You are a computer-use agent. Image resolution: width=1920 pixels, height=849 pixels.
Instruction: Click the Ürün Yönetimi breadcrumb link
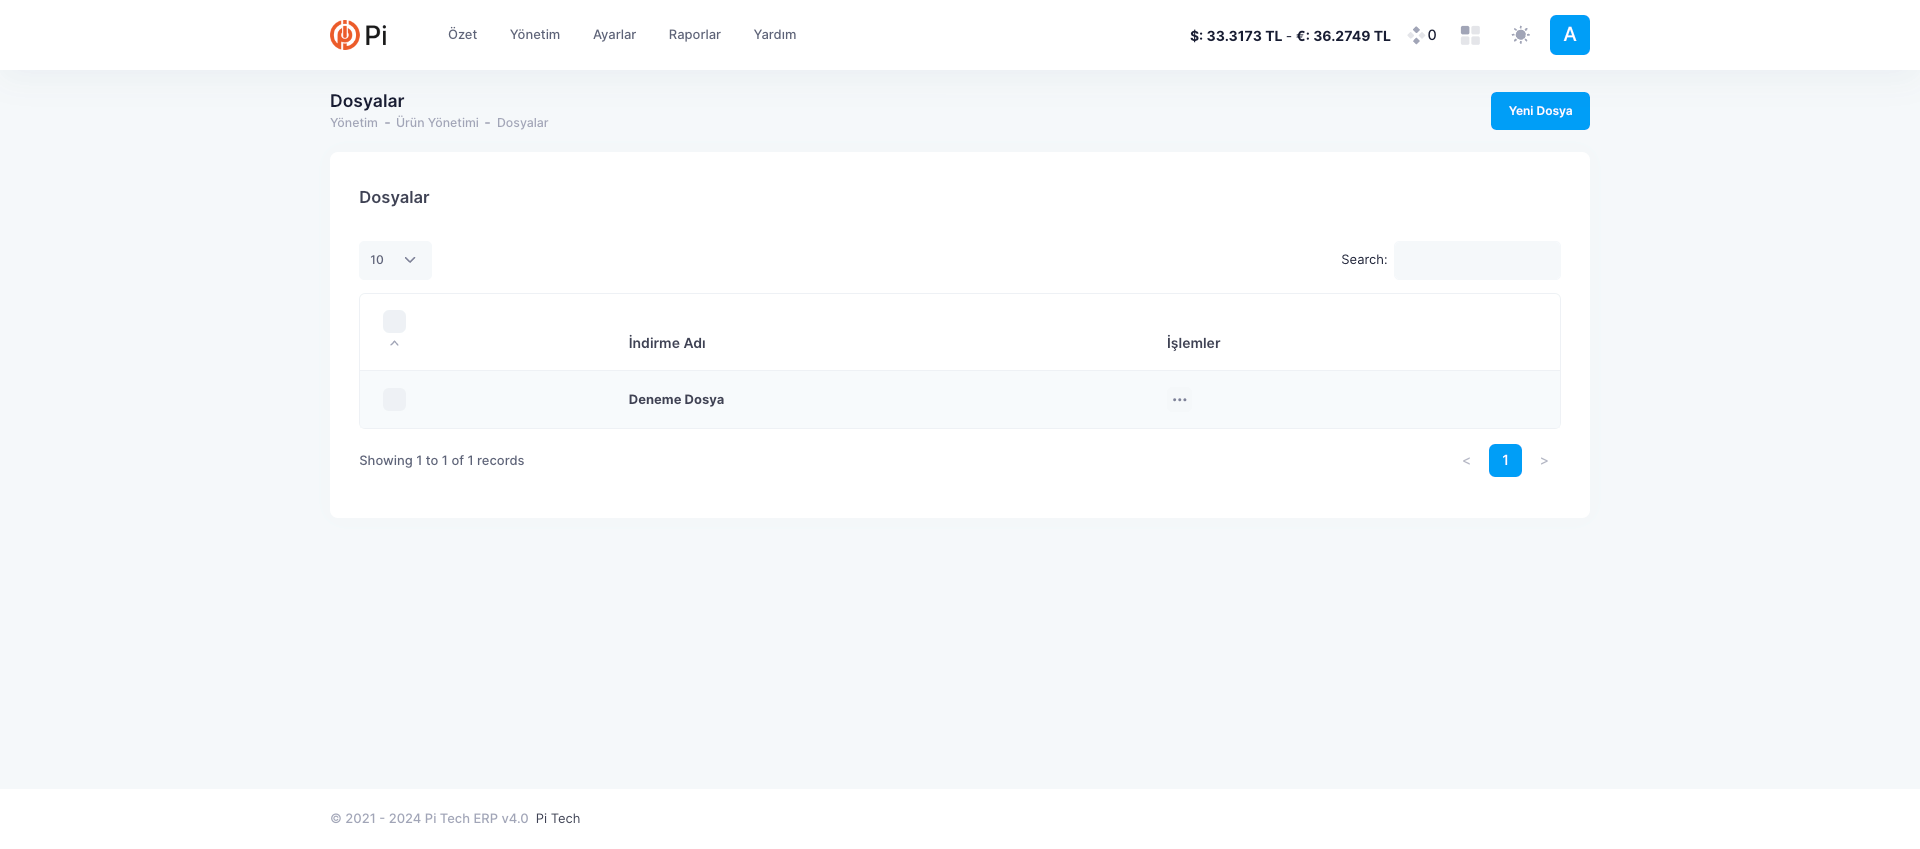point(437,123)
